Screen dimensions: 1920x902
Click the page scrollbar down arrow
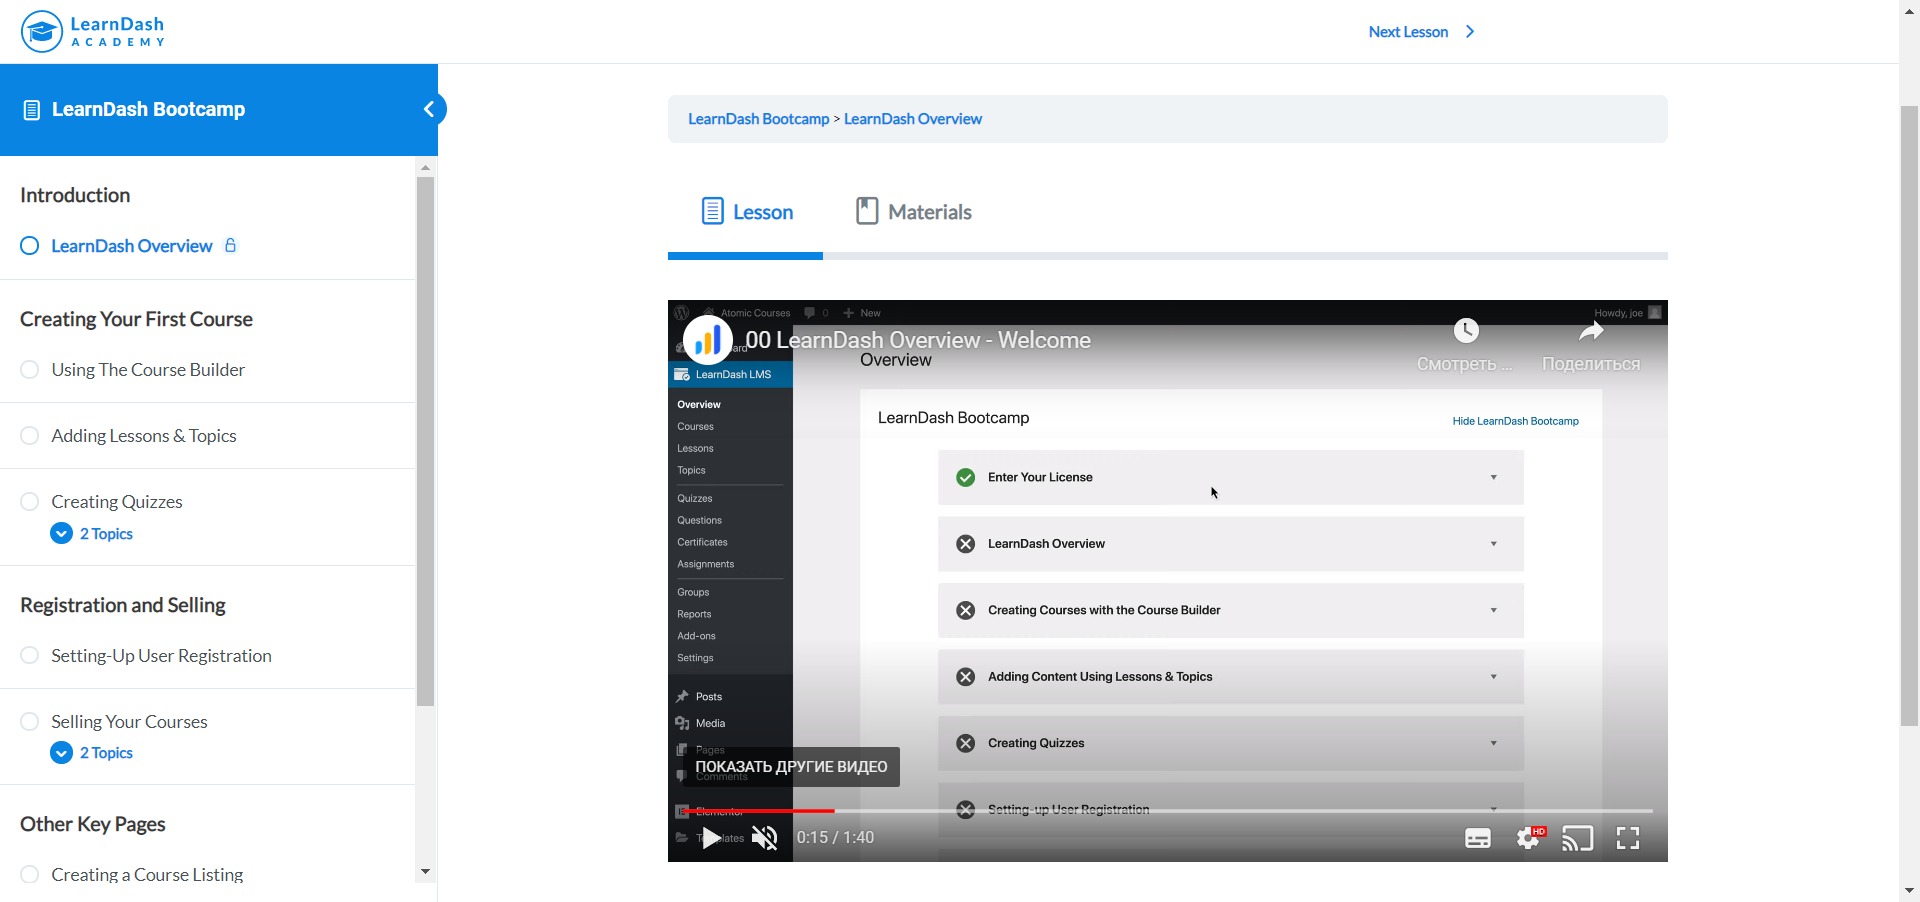pos(1910,891)
